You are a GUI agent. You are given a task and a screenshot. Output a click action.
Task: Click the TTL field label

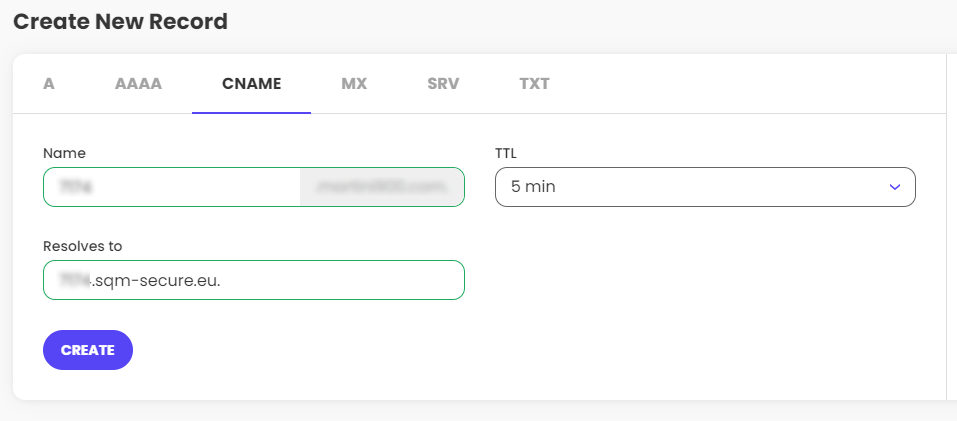(506, 153)
